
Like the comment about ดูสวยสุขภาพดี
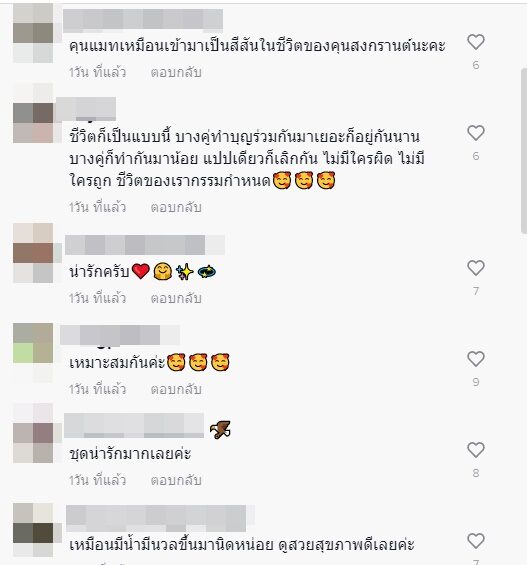475,541
